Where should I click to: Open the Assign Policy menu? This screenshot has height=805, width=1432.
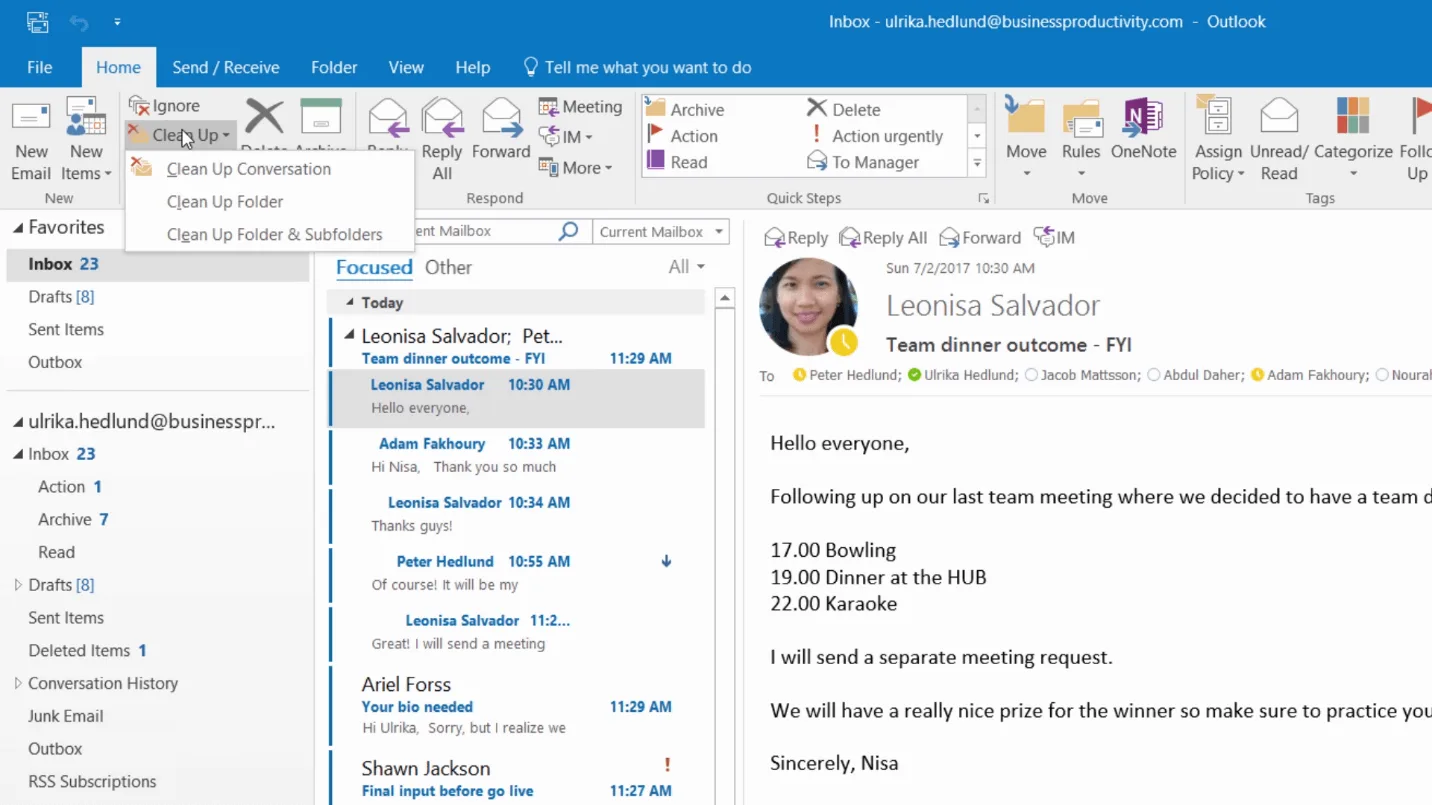click(1218, 139)
